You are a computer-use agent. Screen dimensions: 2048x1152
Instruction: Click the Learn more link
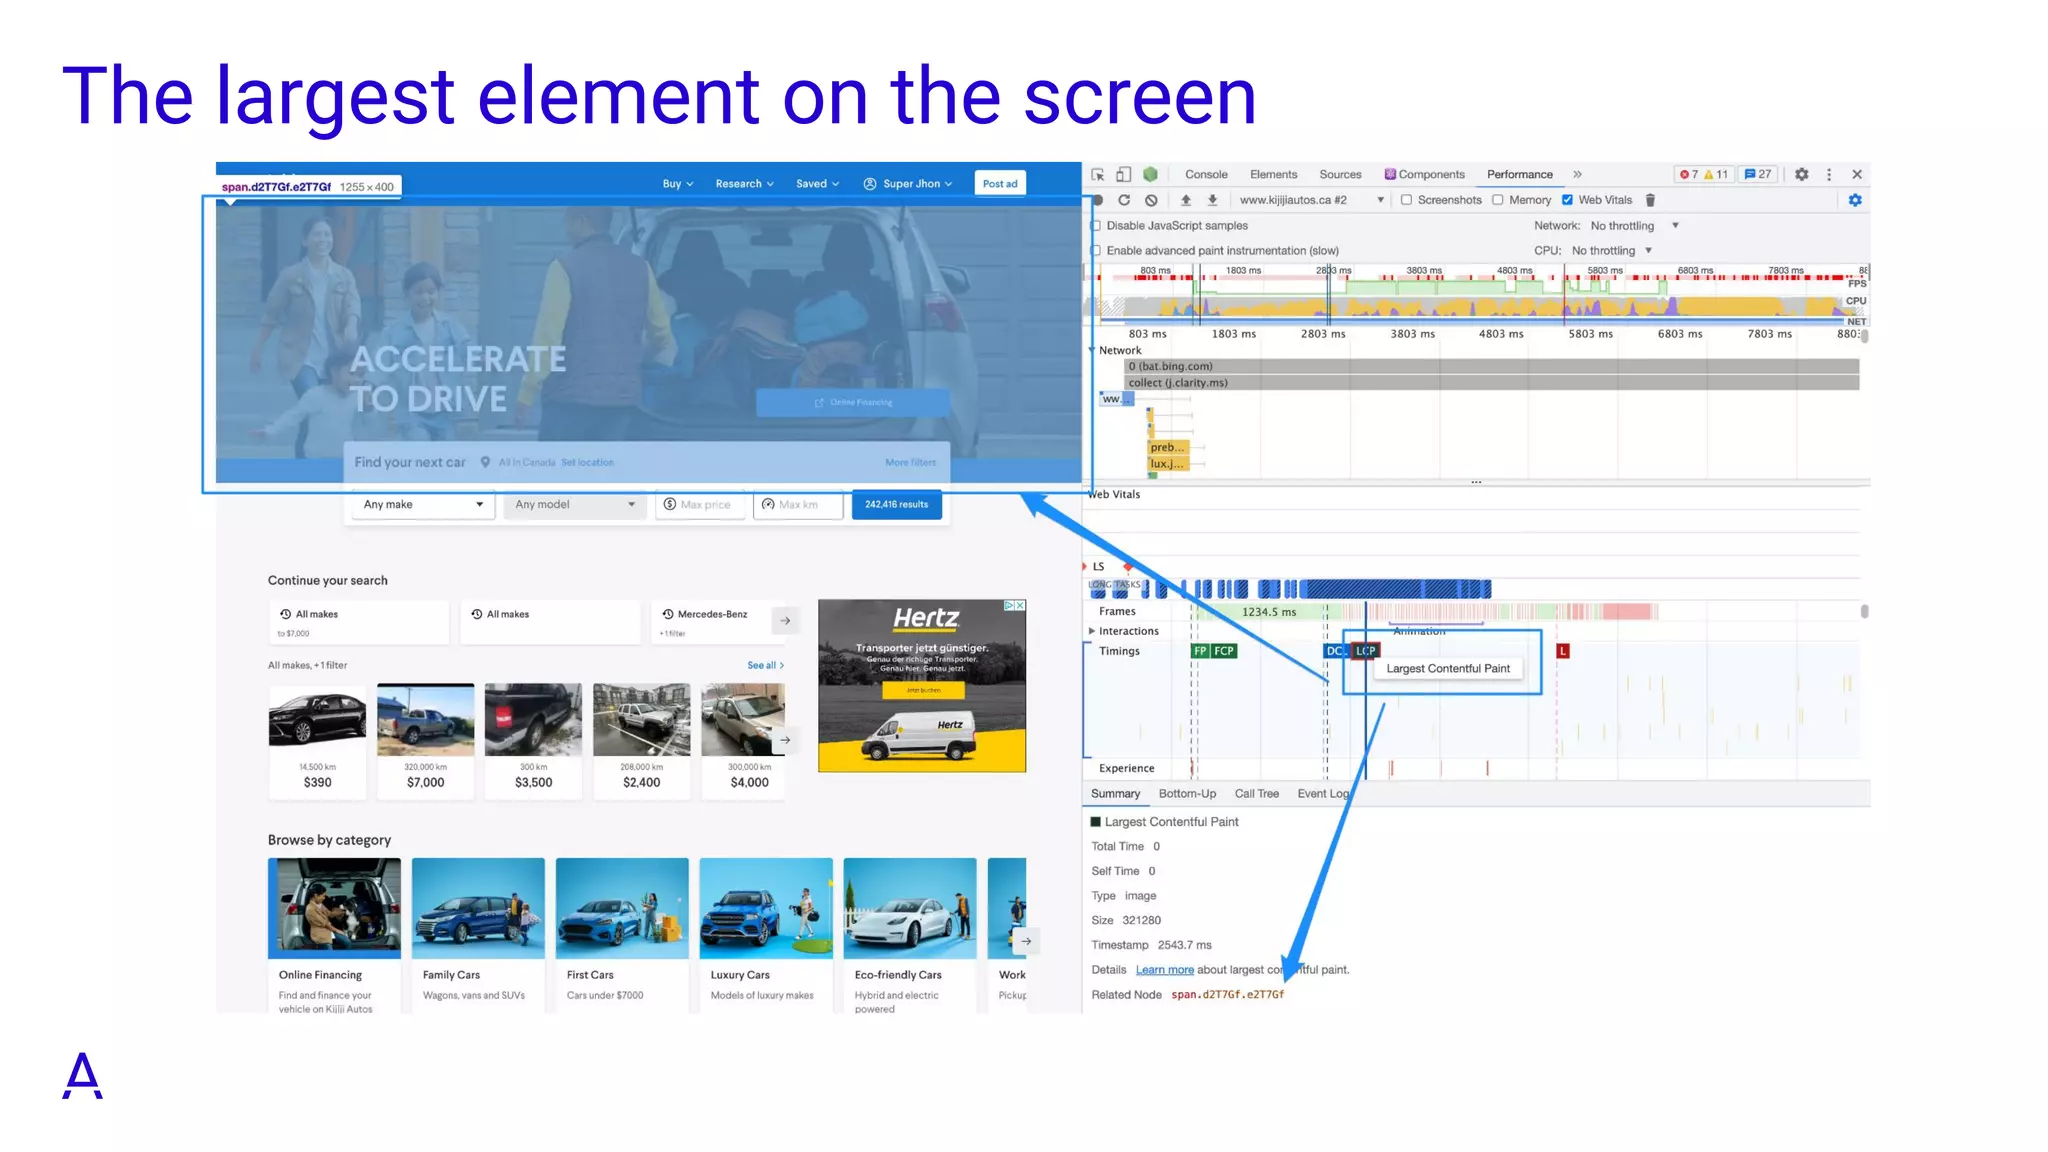(x=1164, y=970)
